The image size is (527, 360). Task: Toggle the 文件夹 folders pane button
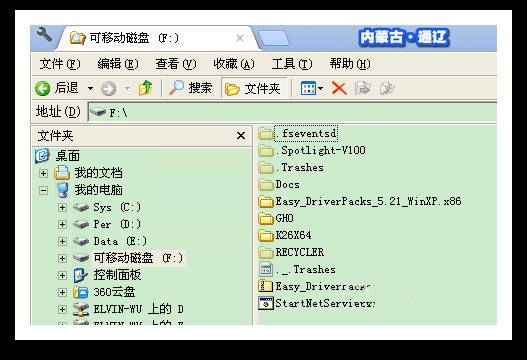pos(254,89)
